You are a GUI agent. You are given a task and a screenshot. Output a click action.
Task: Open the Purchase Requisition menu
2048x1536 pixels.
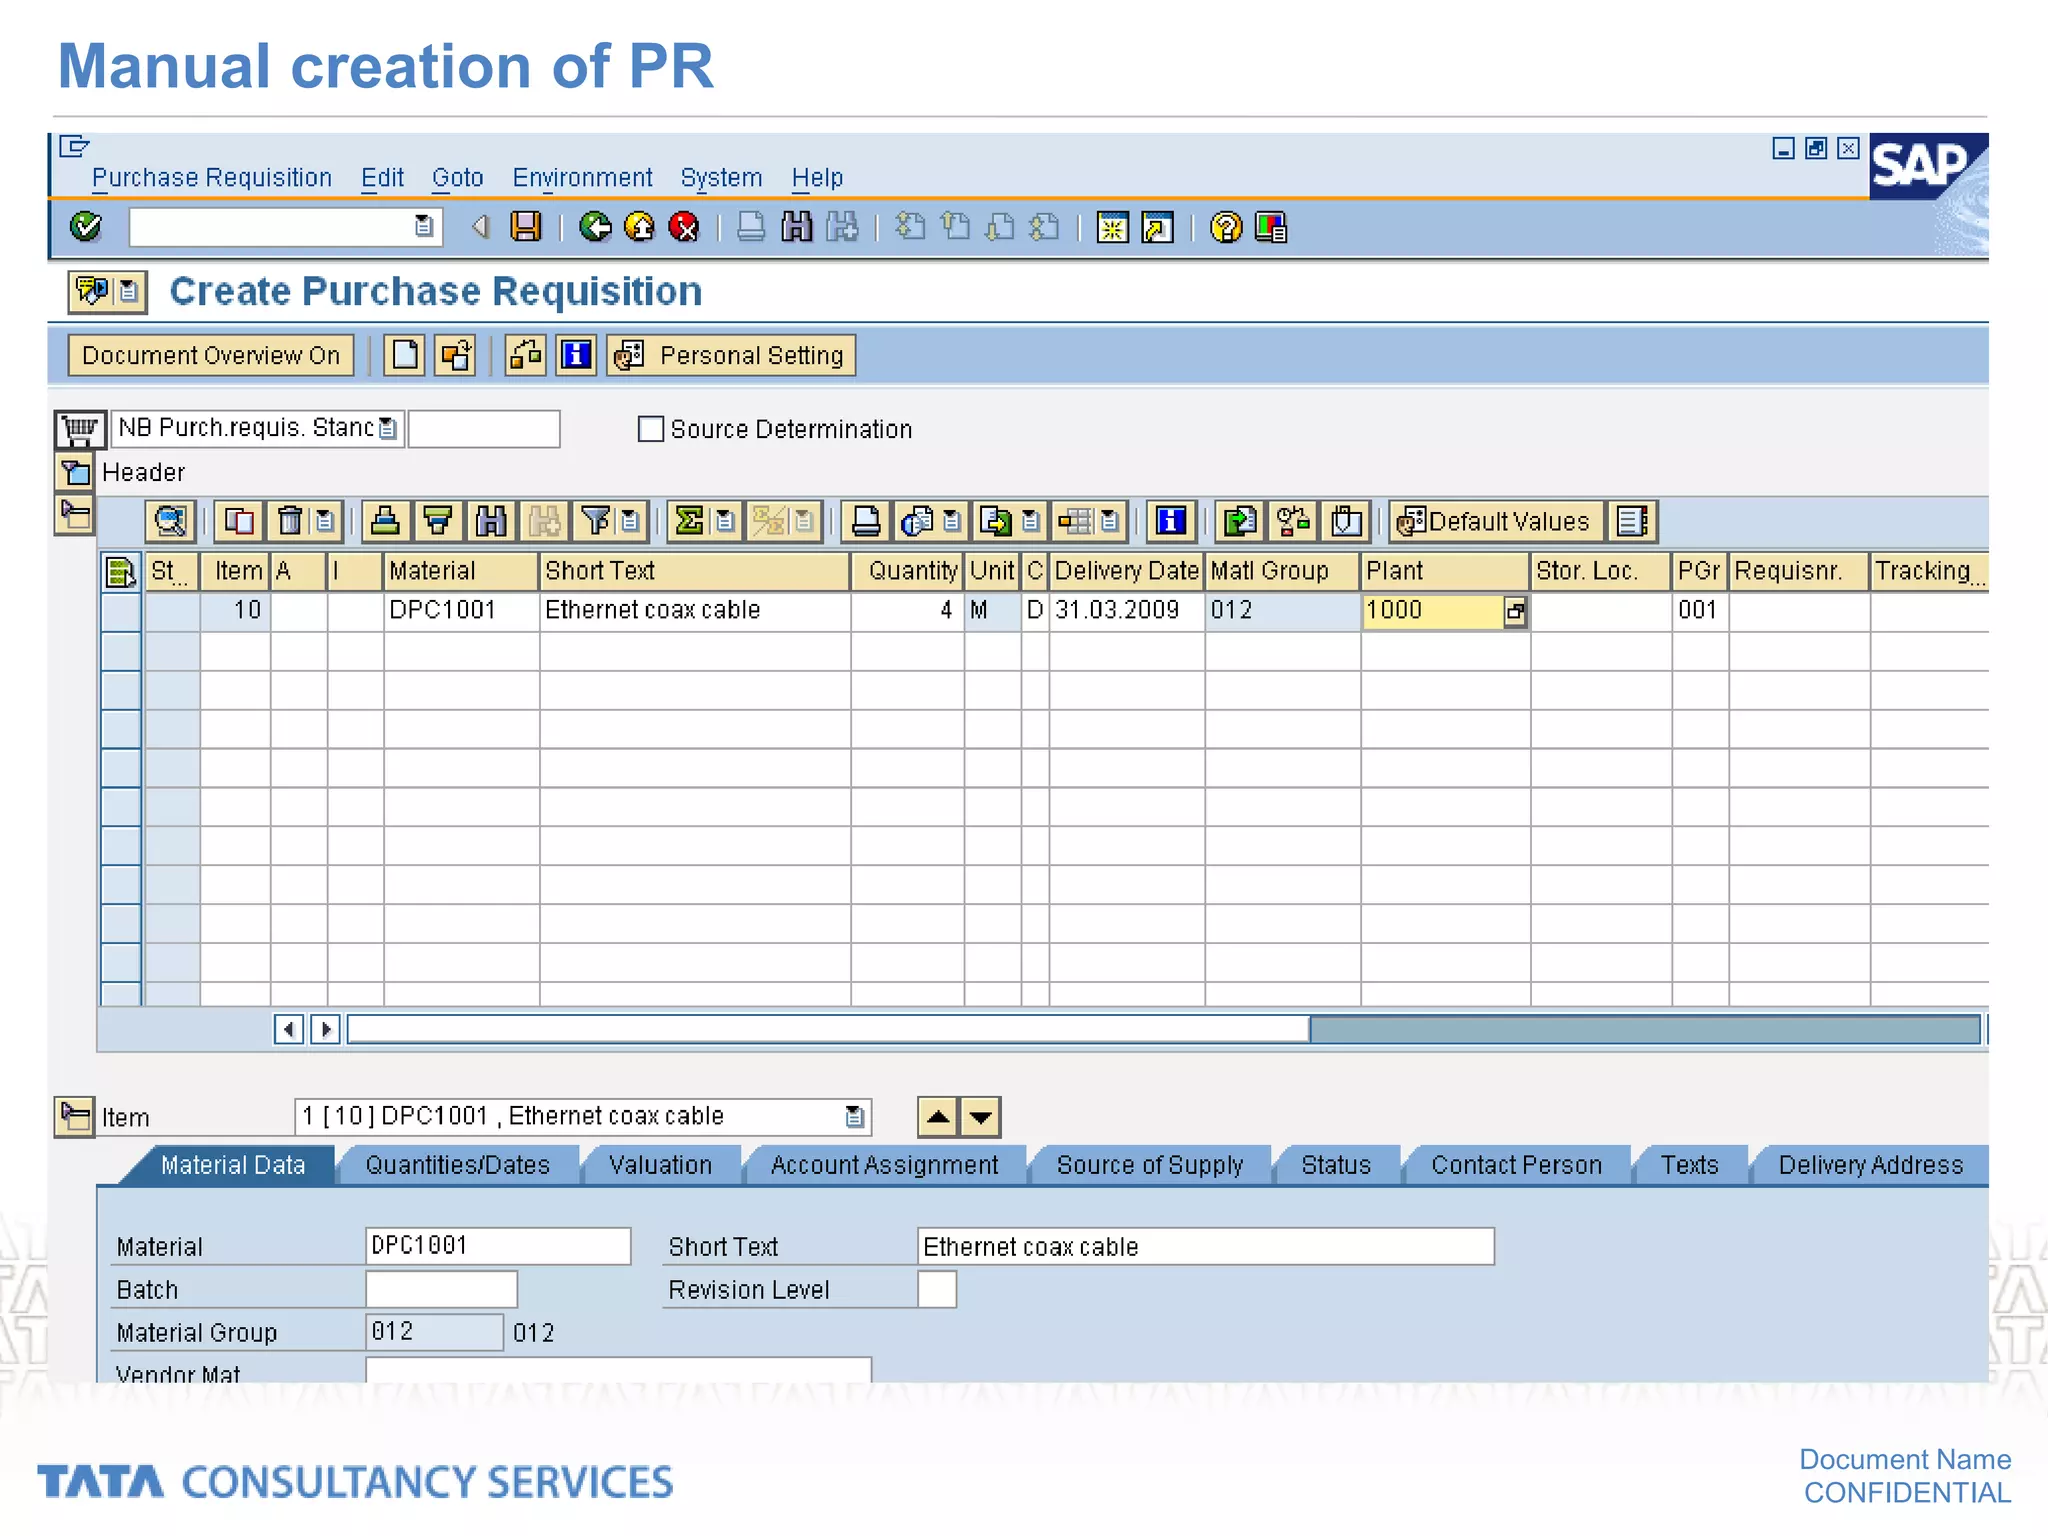212,178
